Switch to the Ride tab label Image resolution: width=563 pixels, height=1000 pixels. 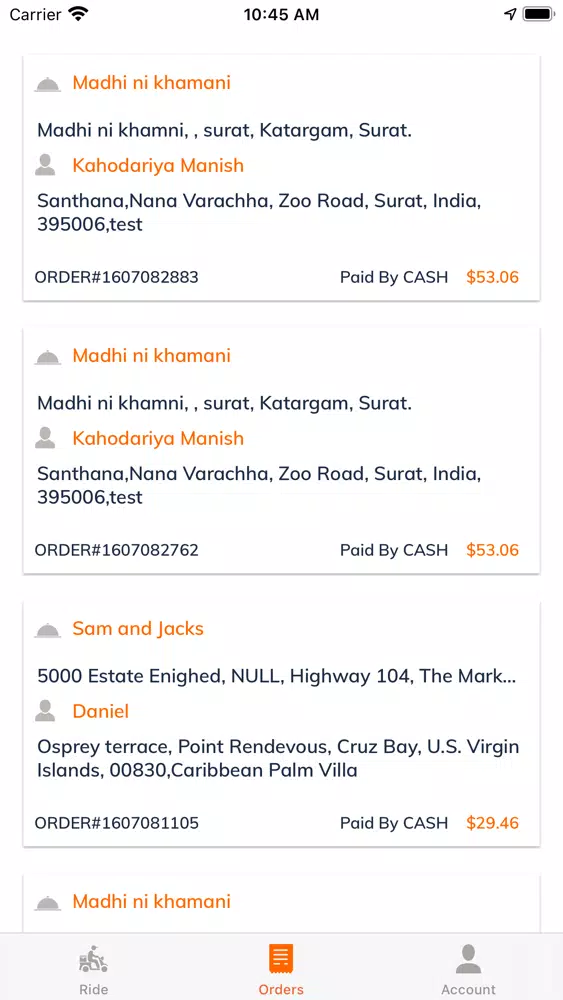[93, 990]
